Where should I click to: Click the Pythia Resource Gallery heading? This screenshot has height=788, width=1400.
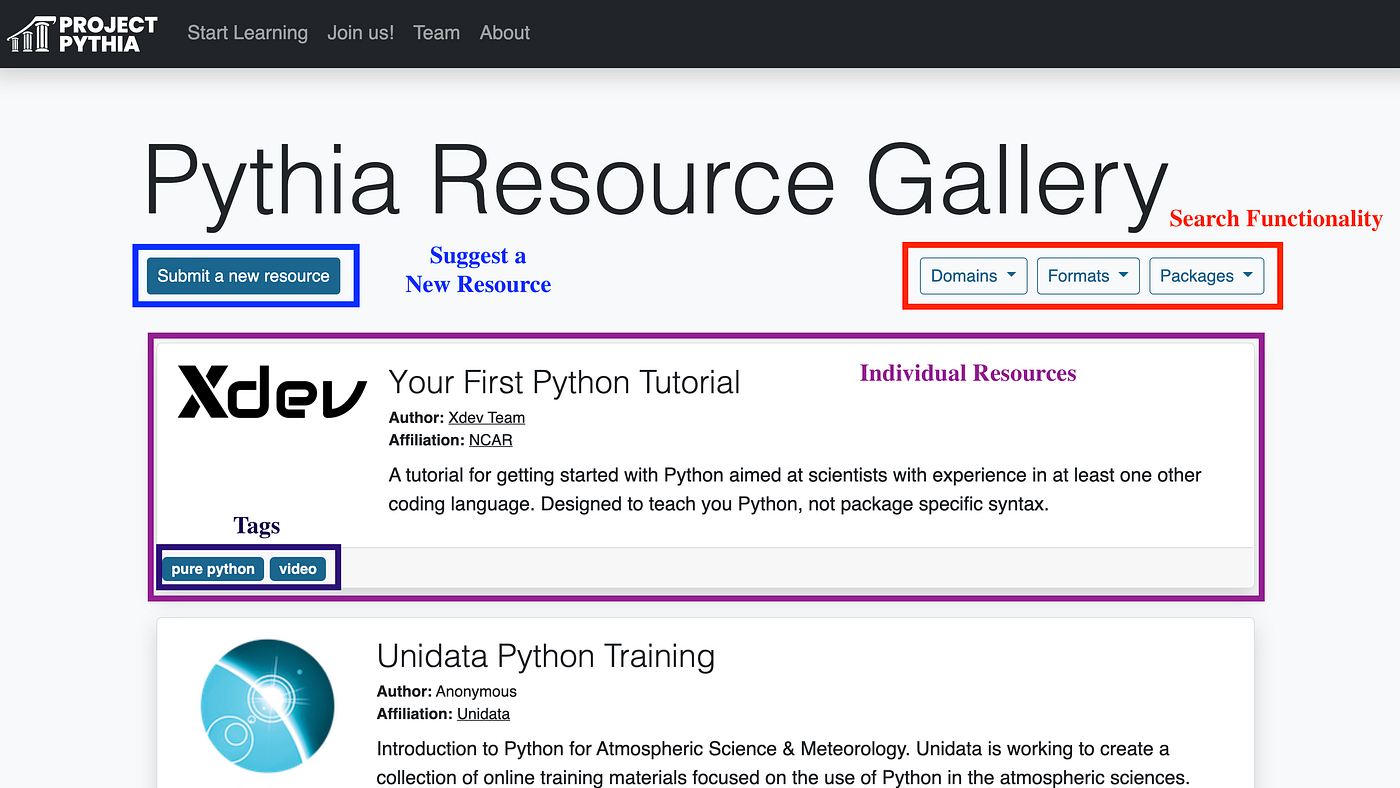click(655, 178)
